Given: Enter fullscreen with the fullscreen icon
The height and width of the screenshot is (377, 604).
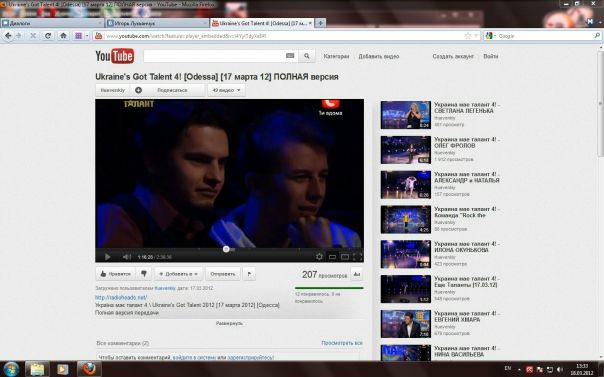Looking at the screenshot, I should coord(357,257).
